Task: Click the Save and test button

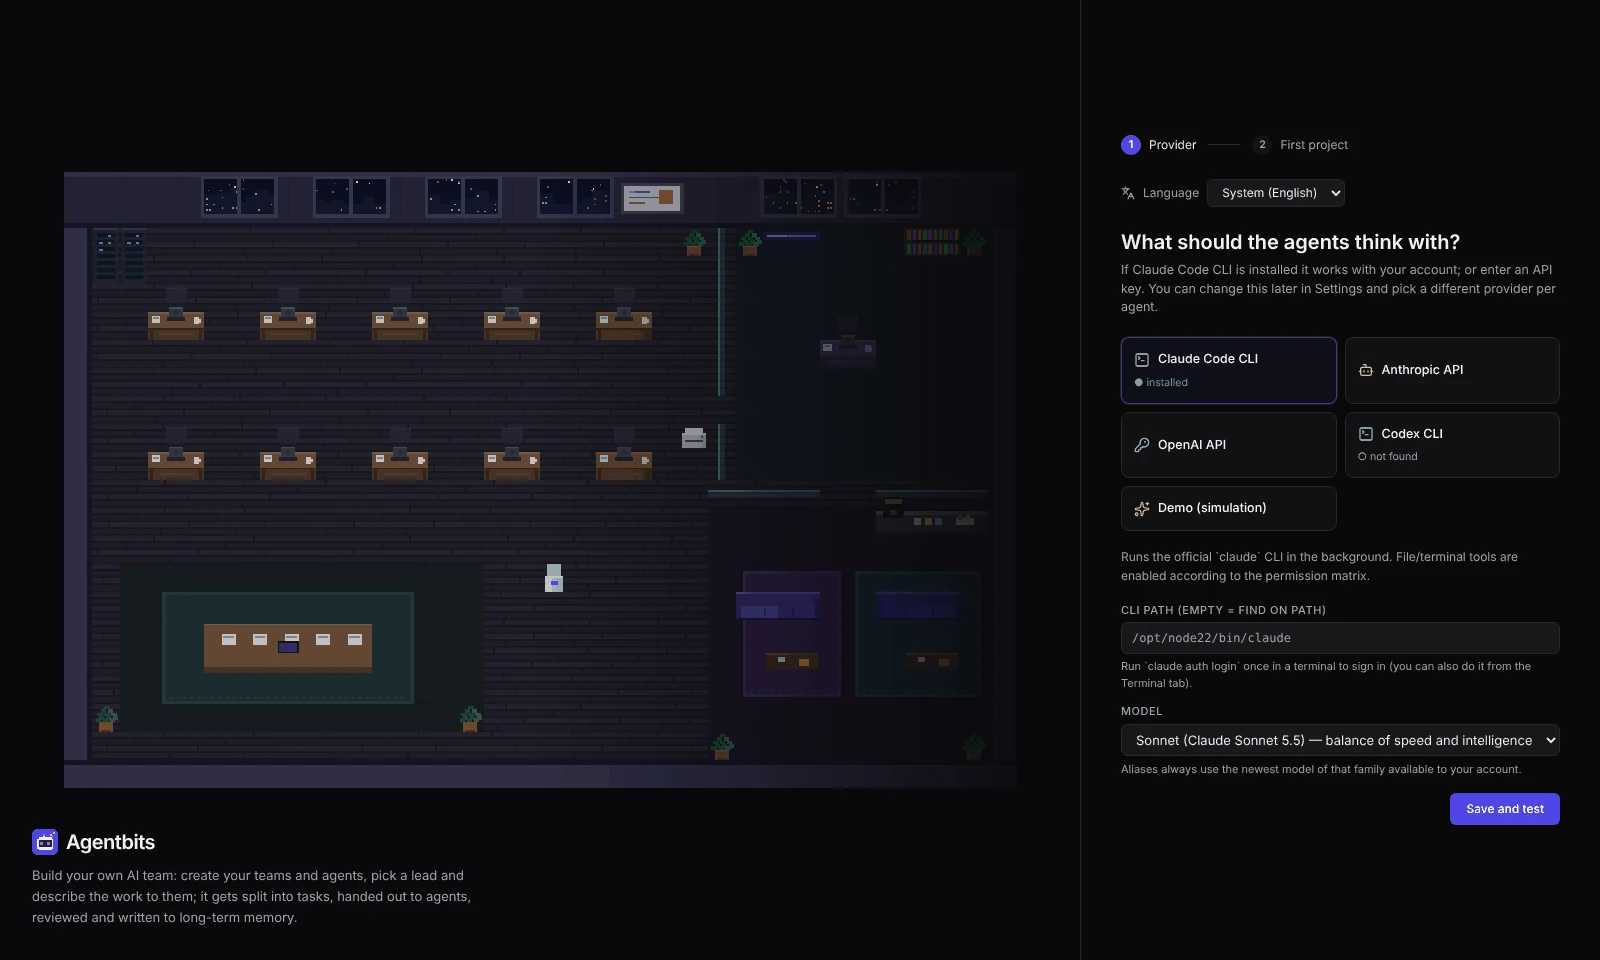Action: 1504,809
